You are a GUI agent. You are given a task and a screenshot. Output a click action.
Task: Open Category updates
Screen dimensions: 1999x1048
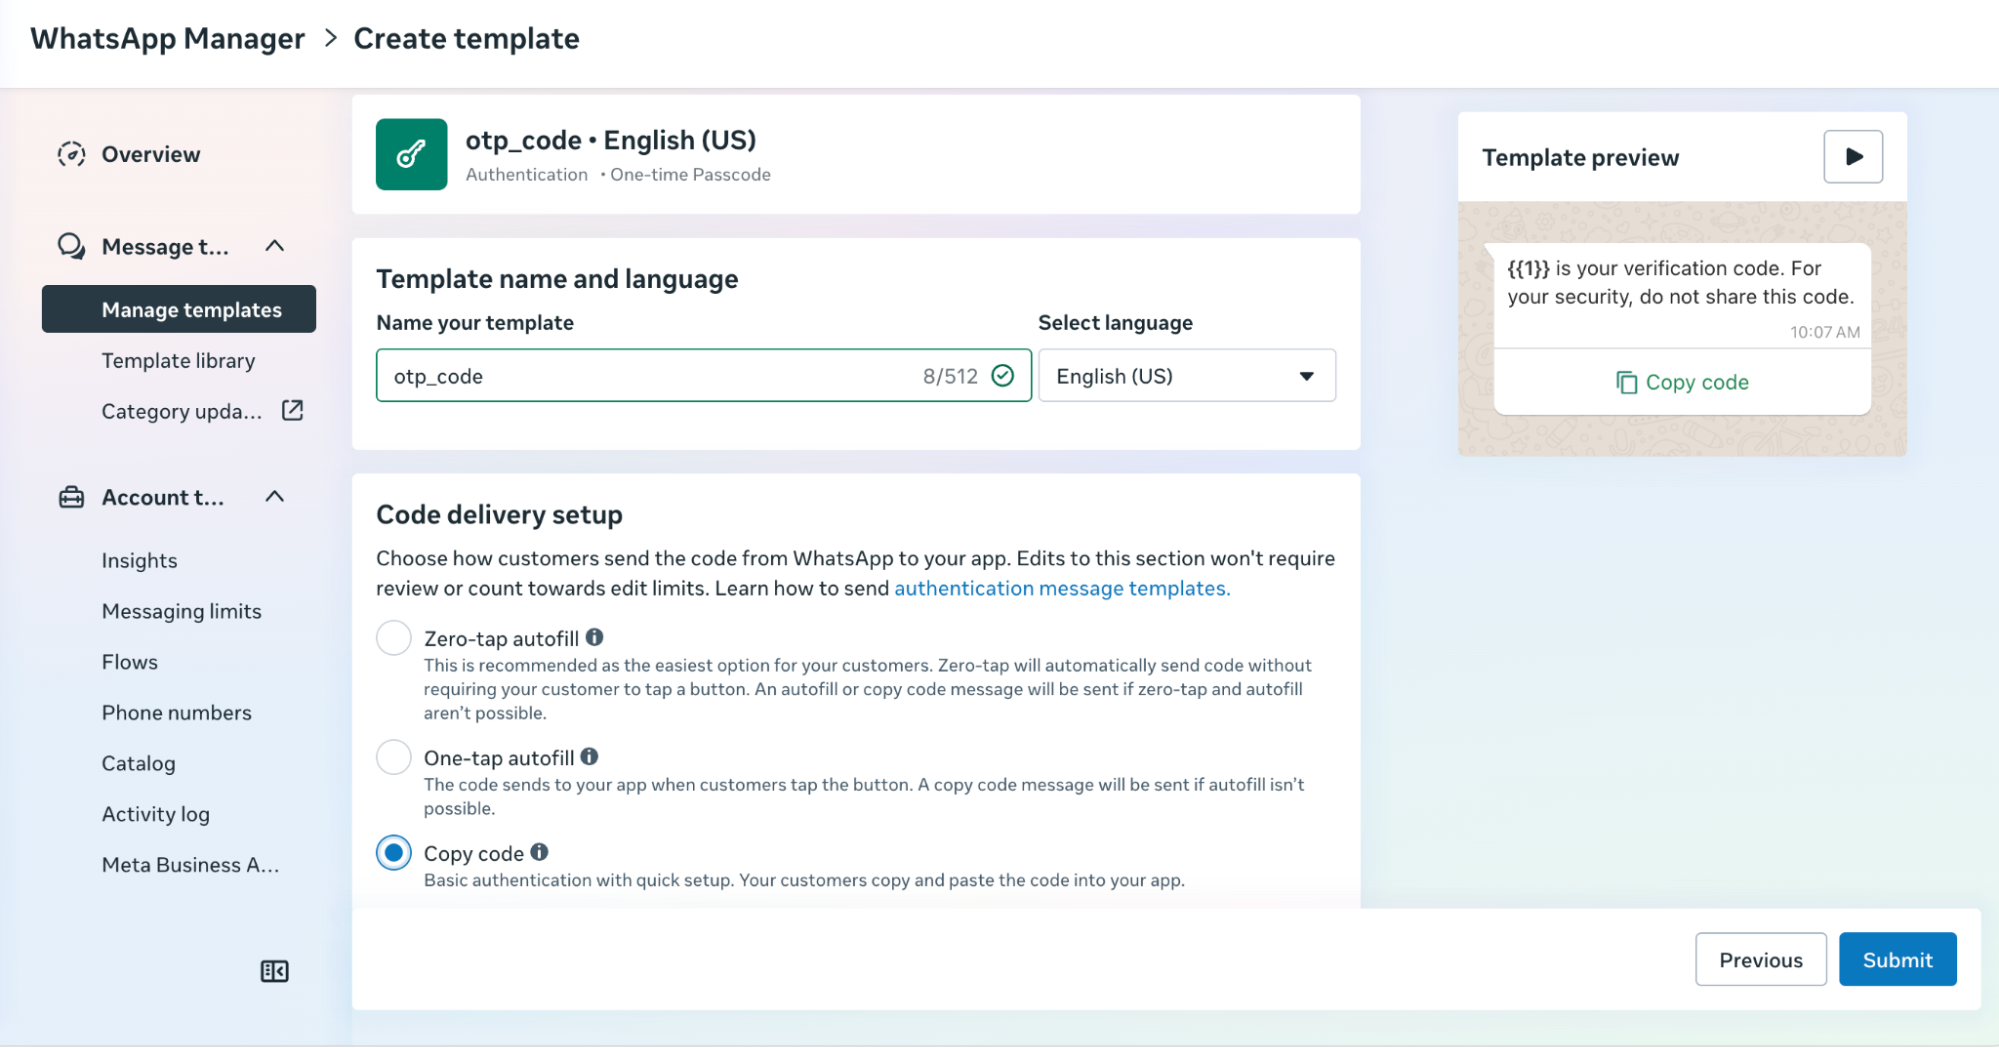[x=182, y=411]
